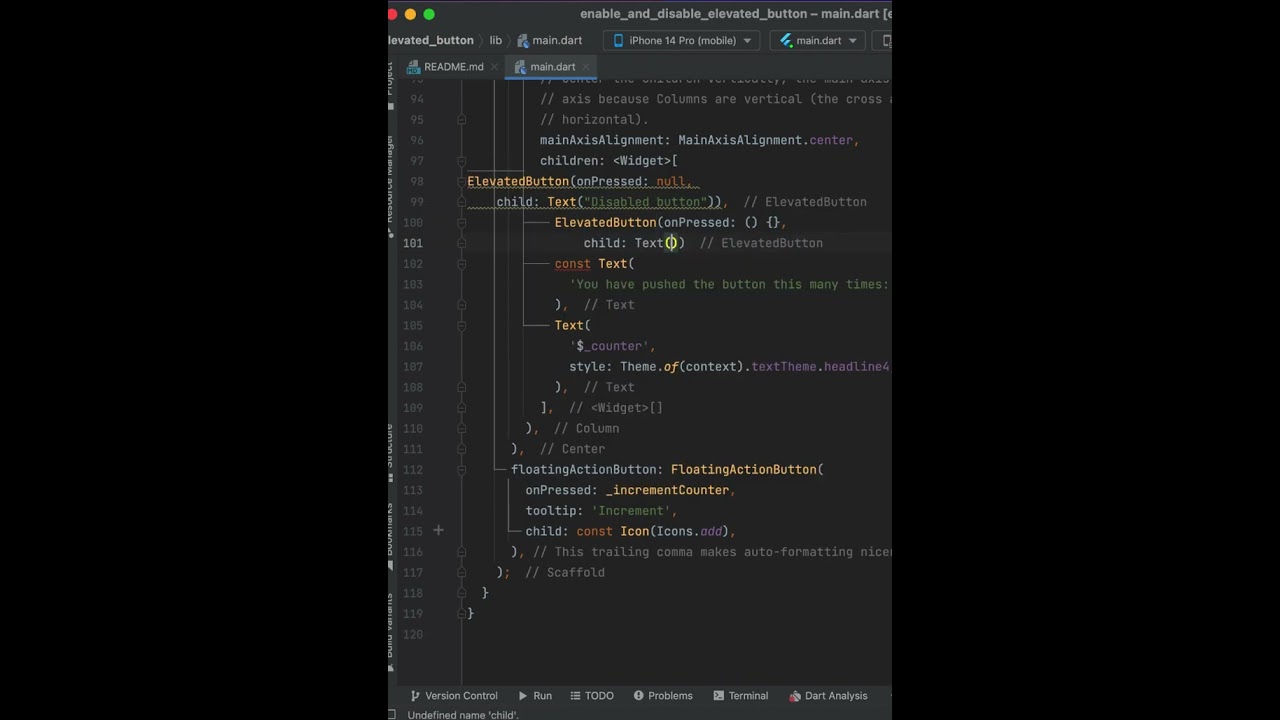The image size is (1280, 720).
Task: Click line number 120 in gutter
Action: pos(411,634)
